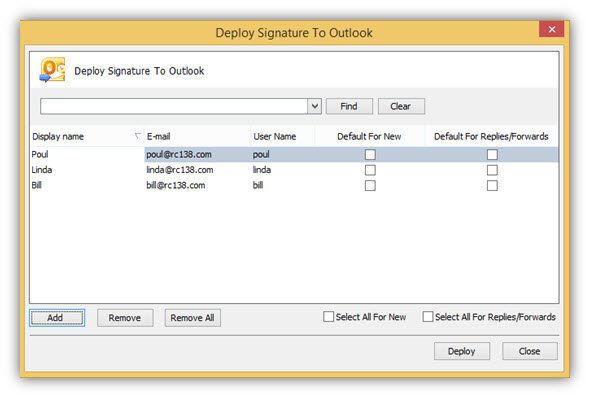
Task: Click the bill@rc138.com email cell
Action: tap(198, 185)
